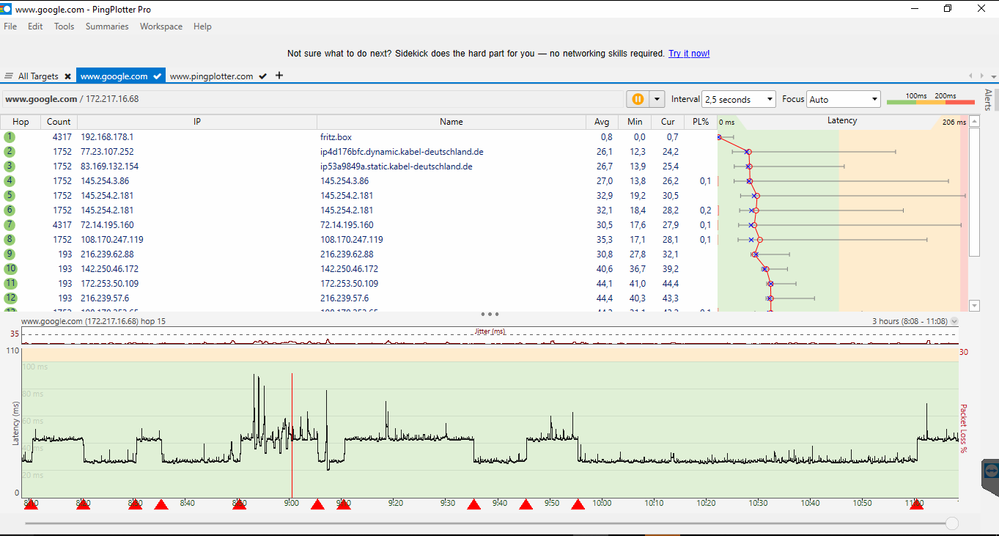Click the red marker triangle at 9:45
The height and width of the screenshot is (536, 999).
pos(526,505)
